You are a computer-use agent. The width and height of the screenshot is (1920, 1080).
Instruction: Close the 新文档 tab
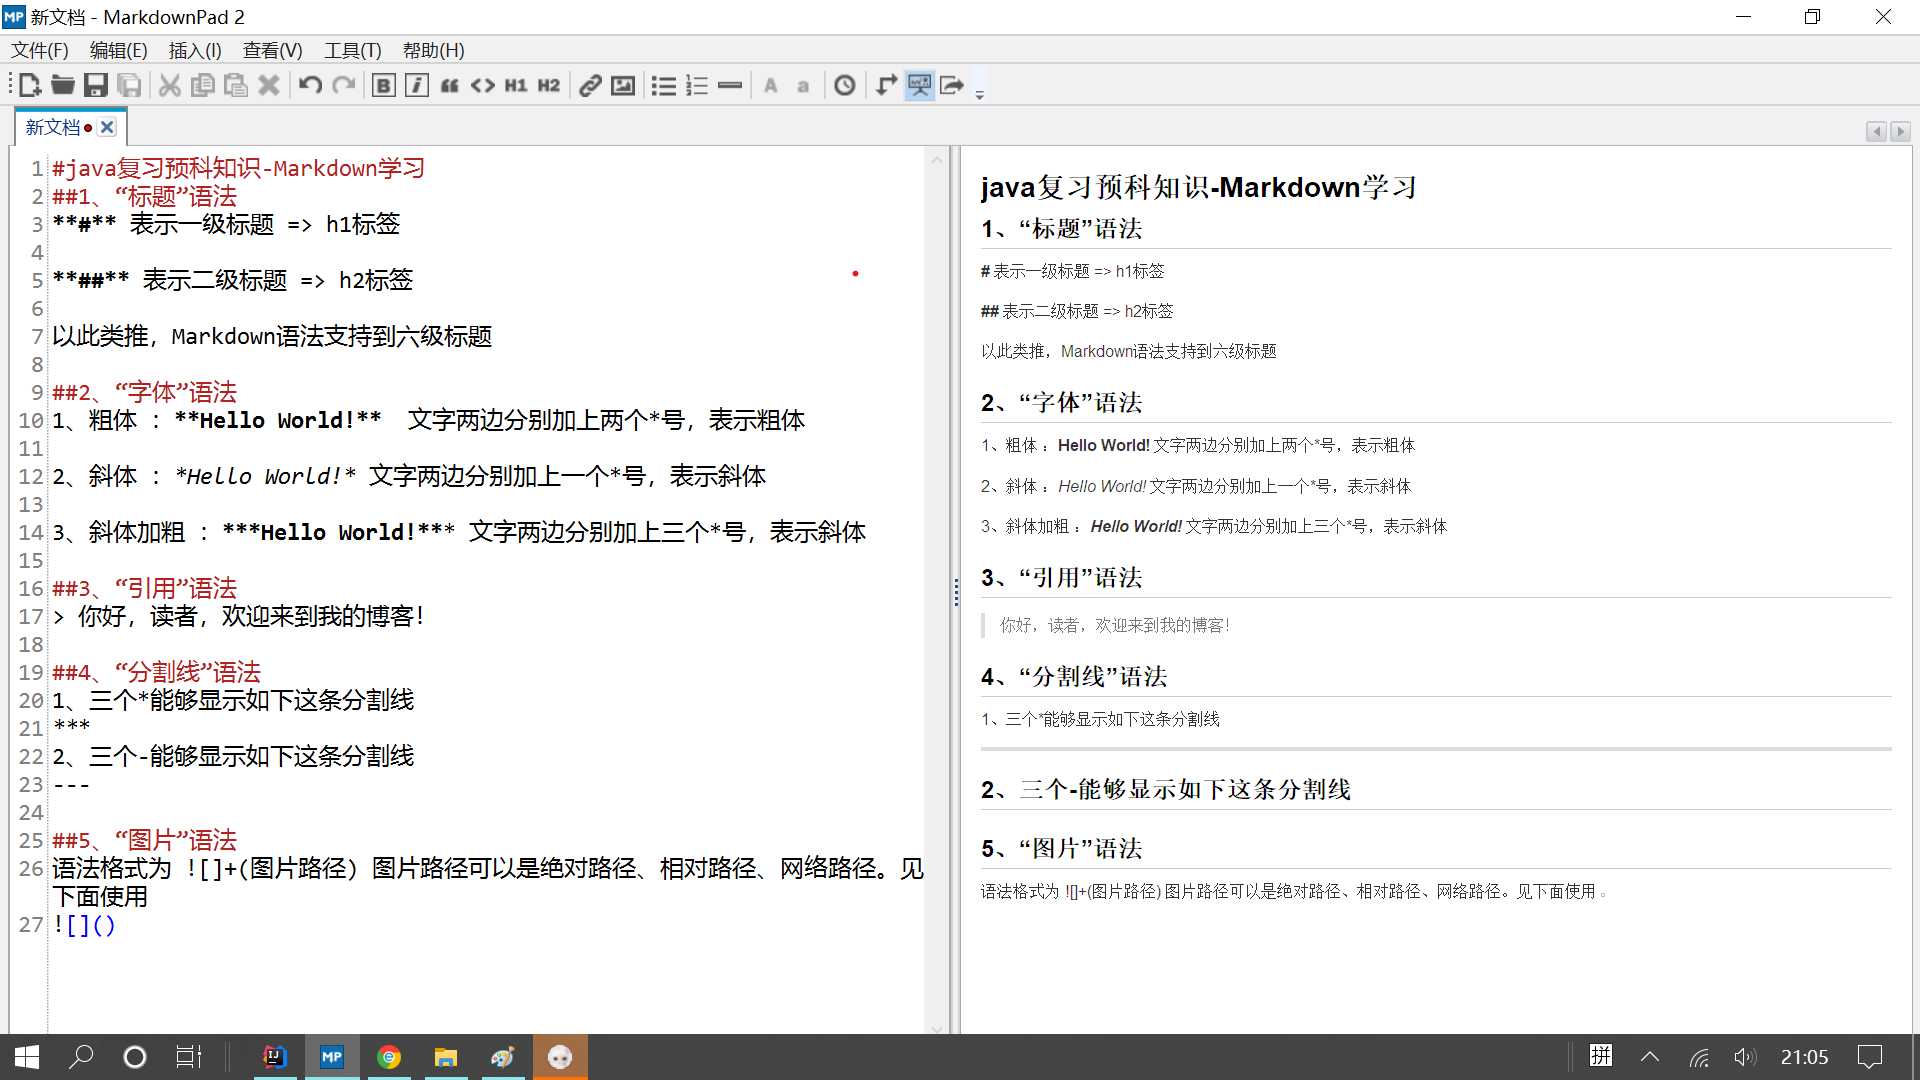(x=107, y=127)
